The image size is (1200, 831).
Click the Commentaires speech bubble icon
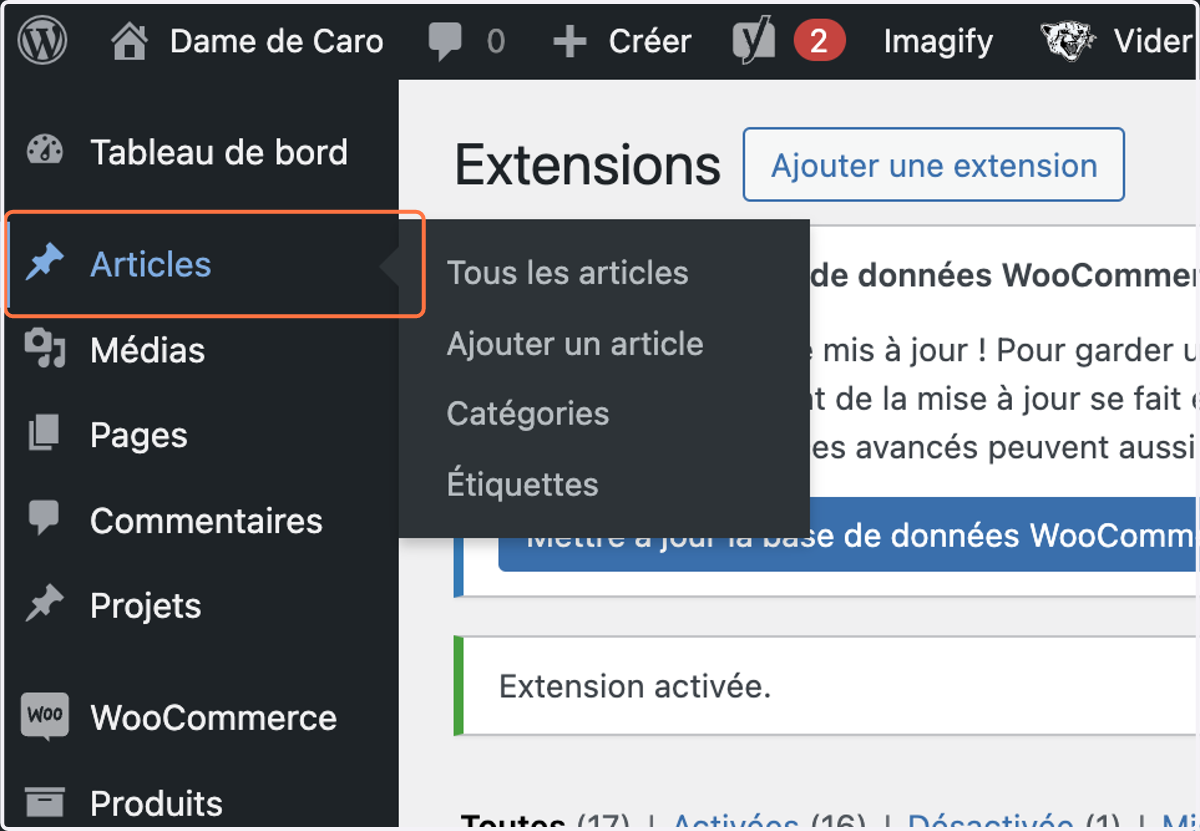click(x=44, y=519)
